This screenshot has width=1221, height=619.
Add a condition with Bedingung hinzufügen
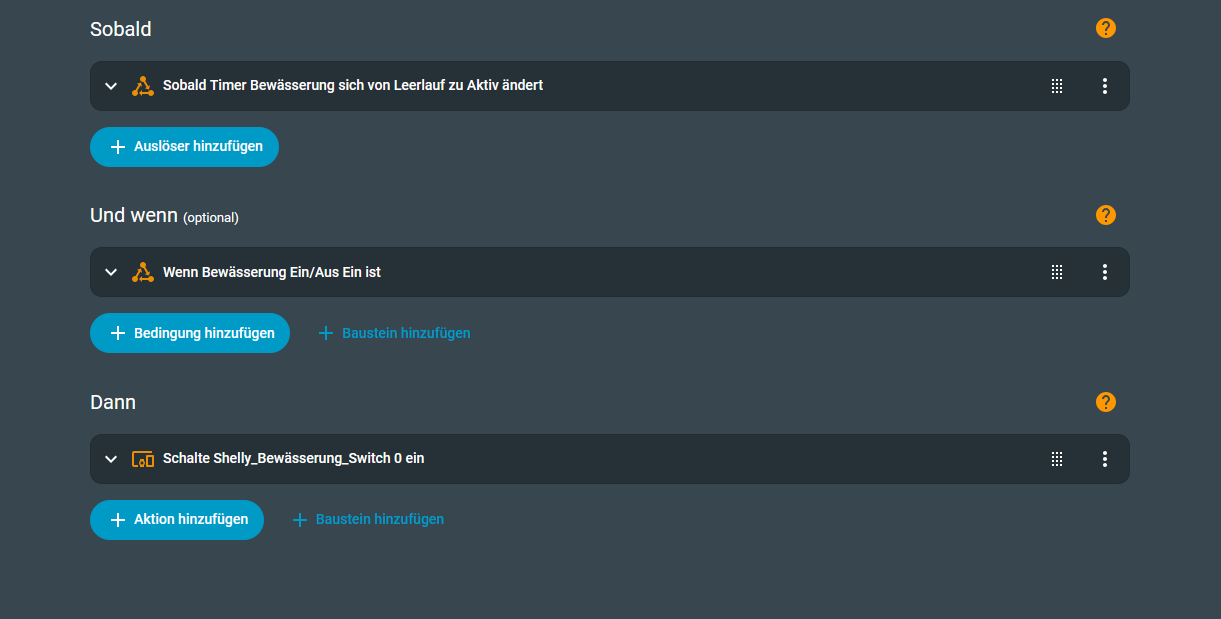pyautogui.click(x=190, y=333)
